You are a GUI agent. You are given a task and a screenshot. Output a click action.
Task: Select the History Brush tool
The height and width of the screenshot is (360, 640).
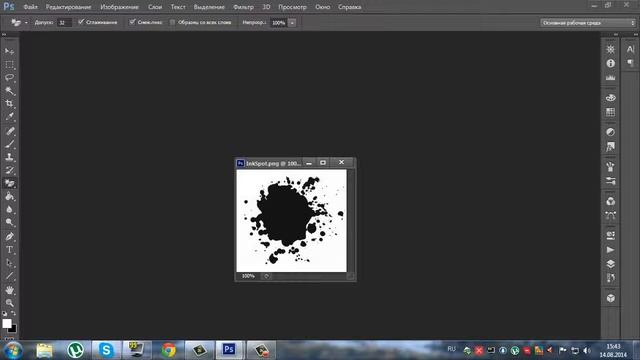9,170
